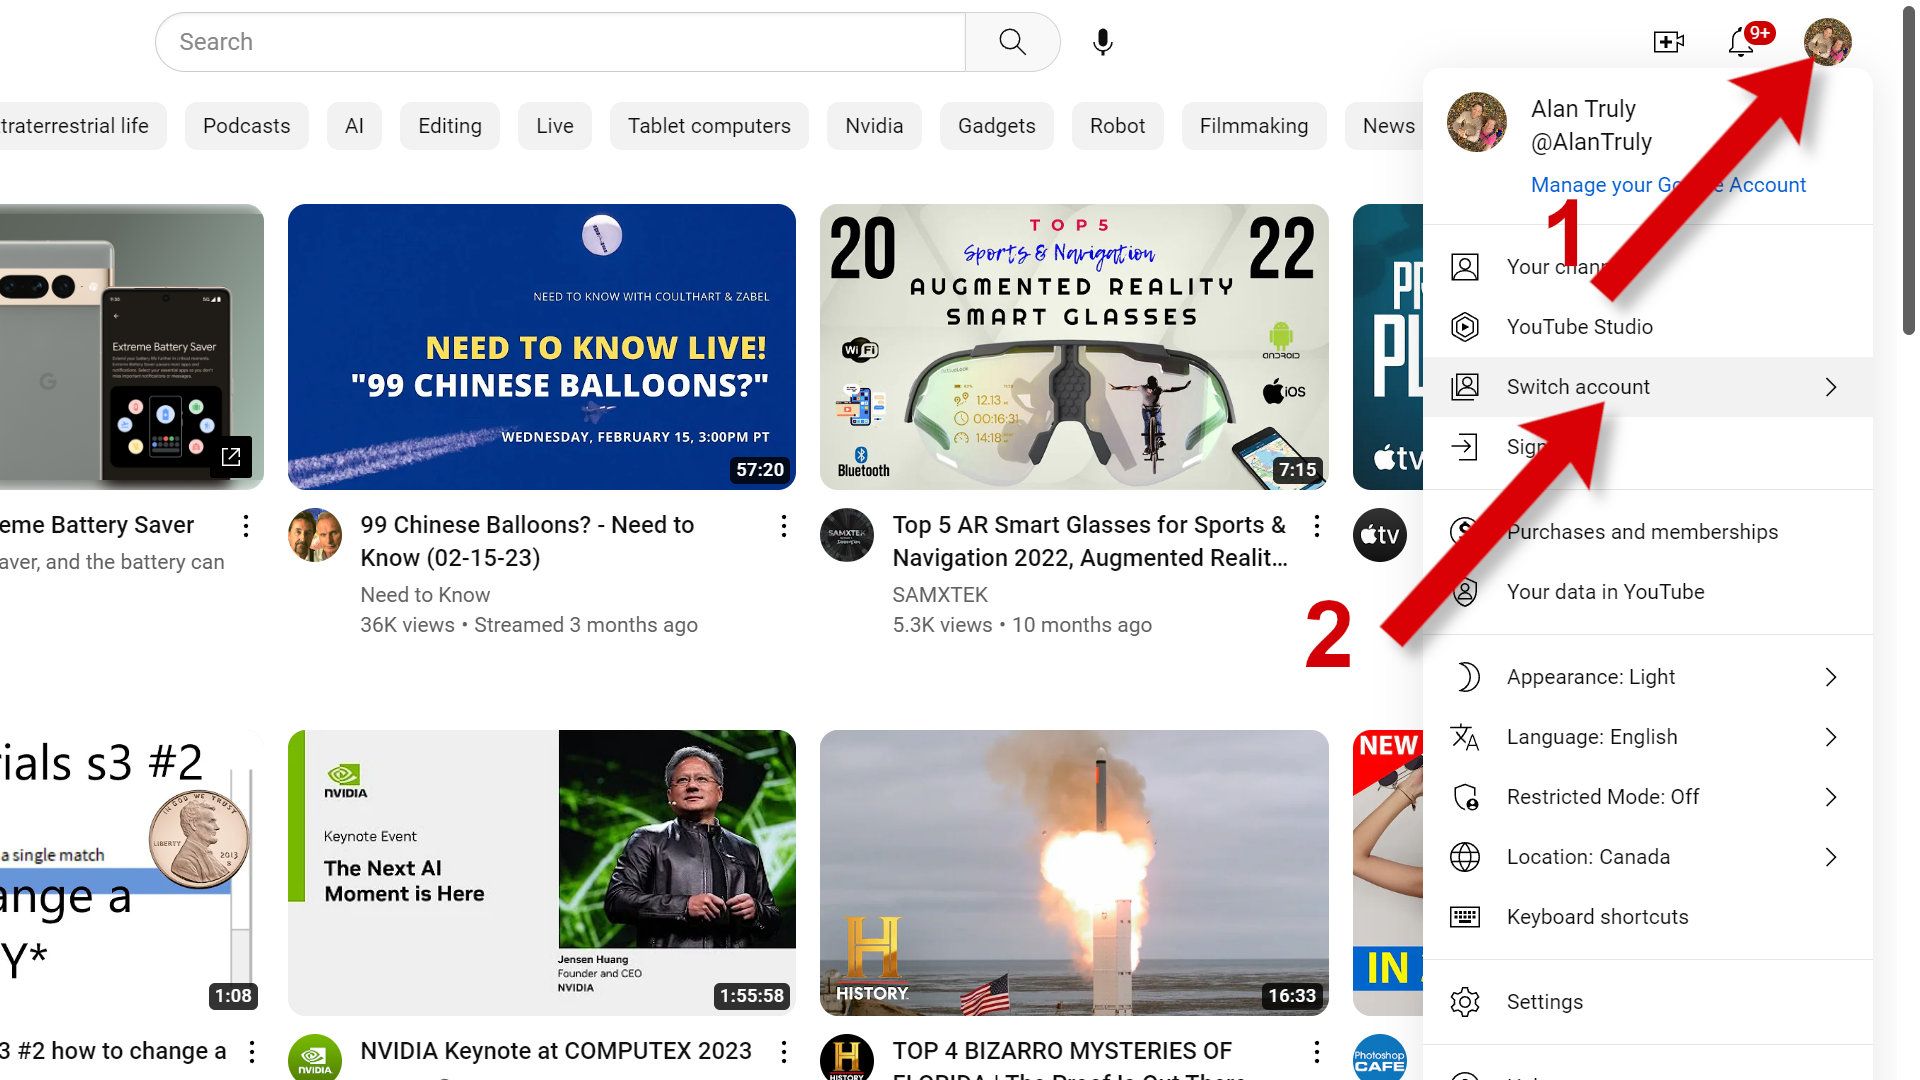
Task: Click the profile avatar in top right
Action: tap(1828, 41)
